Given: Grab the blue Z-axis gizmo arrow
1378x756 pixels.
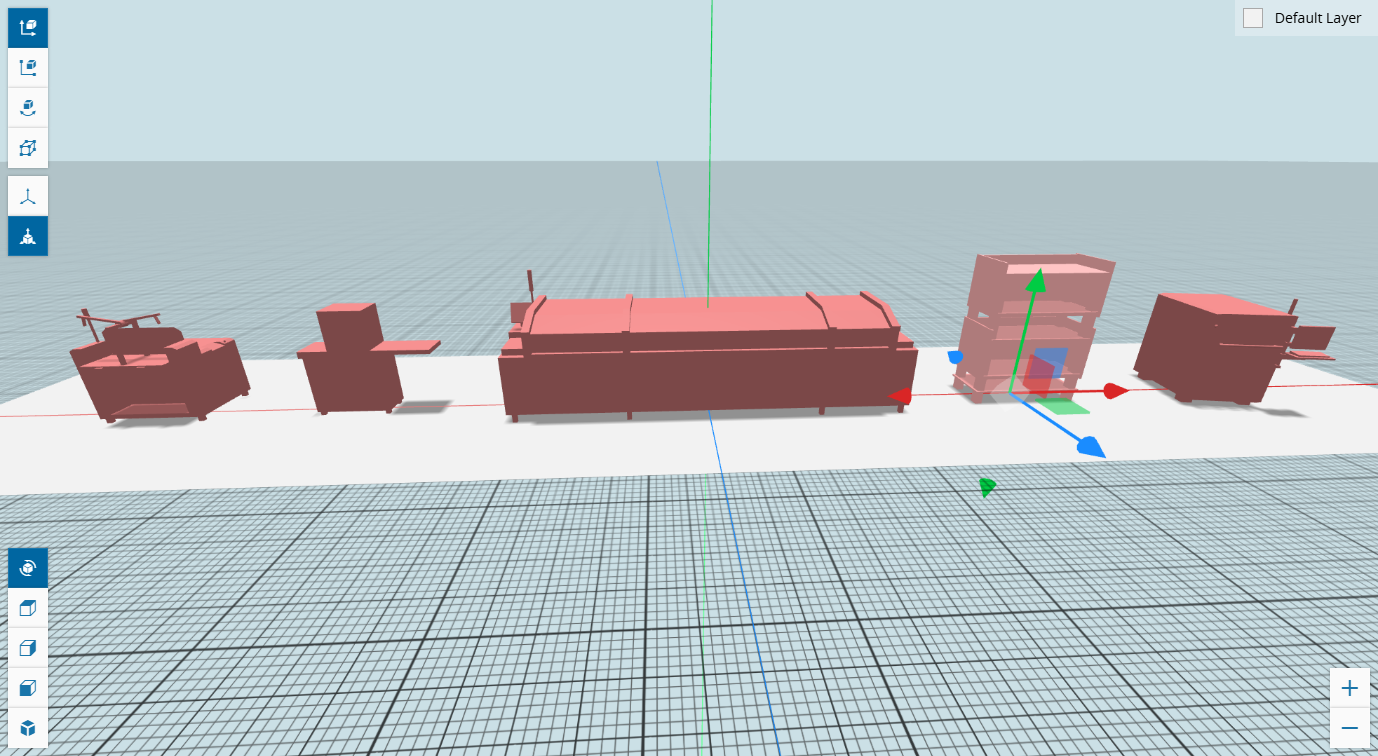Looking at the screenshot, I should [x=1090, y=447].
